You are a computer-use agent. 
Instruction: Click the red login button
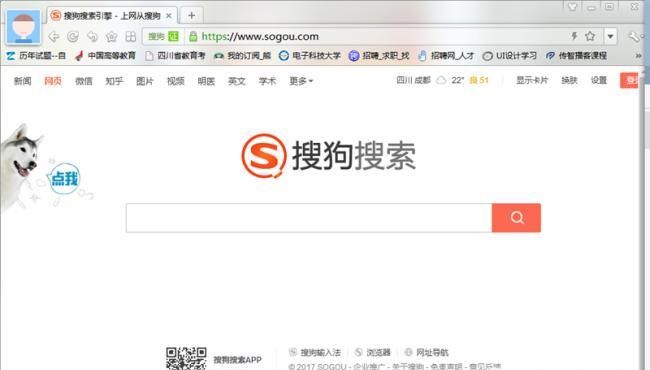tap(630, 80)
